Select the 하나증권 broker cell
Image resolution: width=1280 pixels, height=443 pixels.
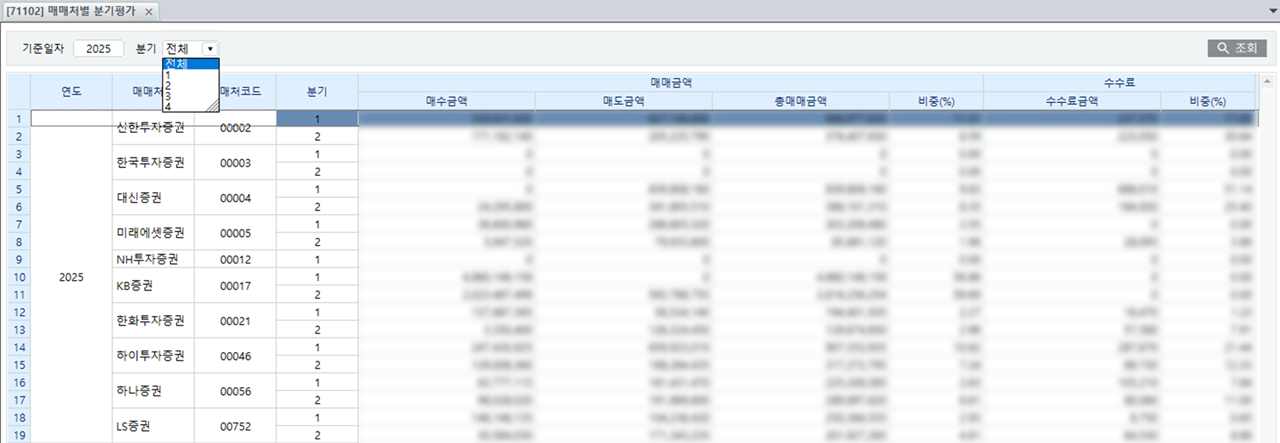(153, 392)
